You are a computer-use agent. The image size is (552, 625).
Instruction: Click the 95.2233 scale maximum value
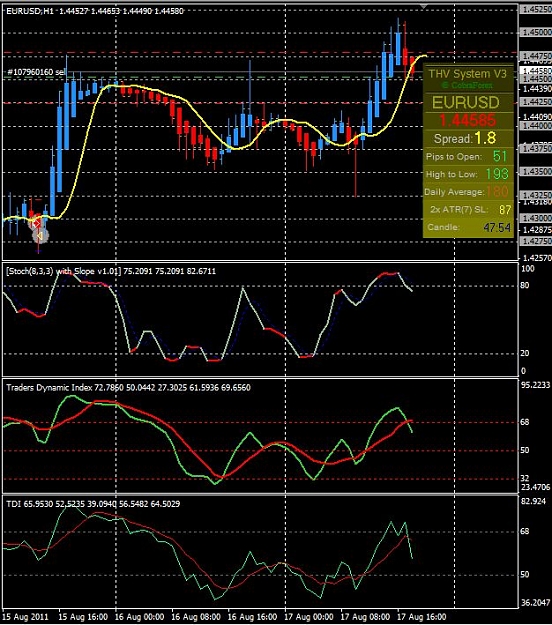pos(536,385)
